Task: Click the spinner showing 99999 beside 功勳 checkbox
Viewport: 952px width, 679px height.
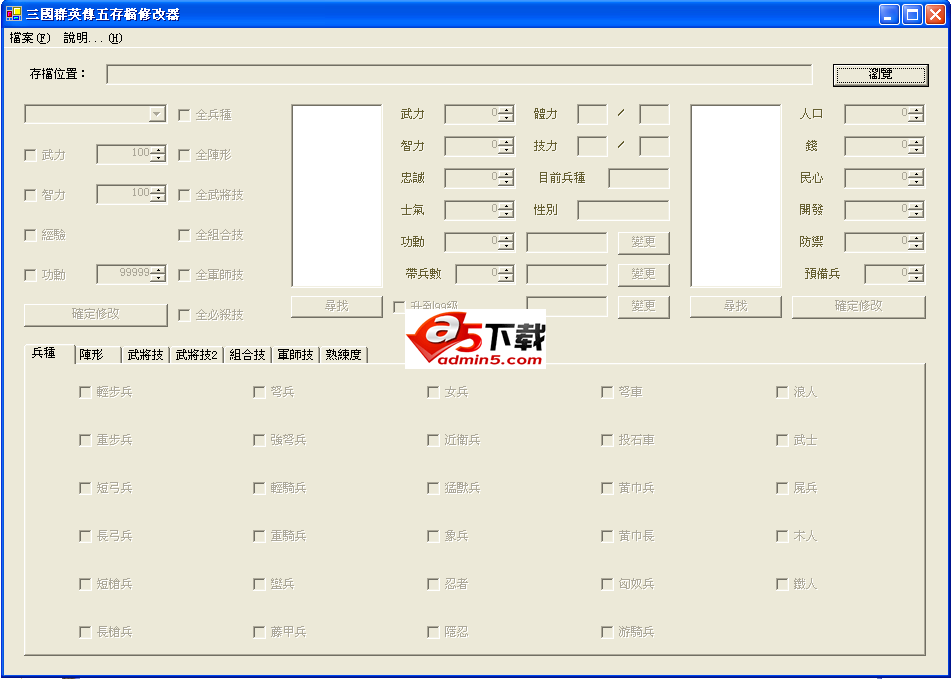Action: tap(132, 275)
